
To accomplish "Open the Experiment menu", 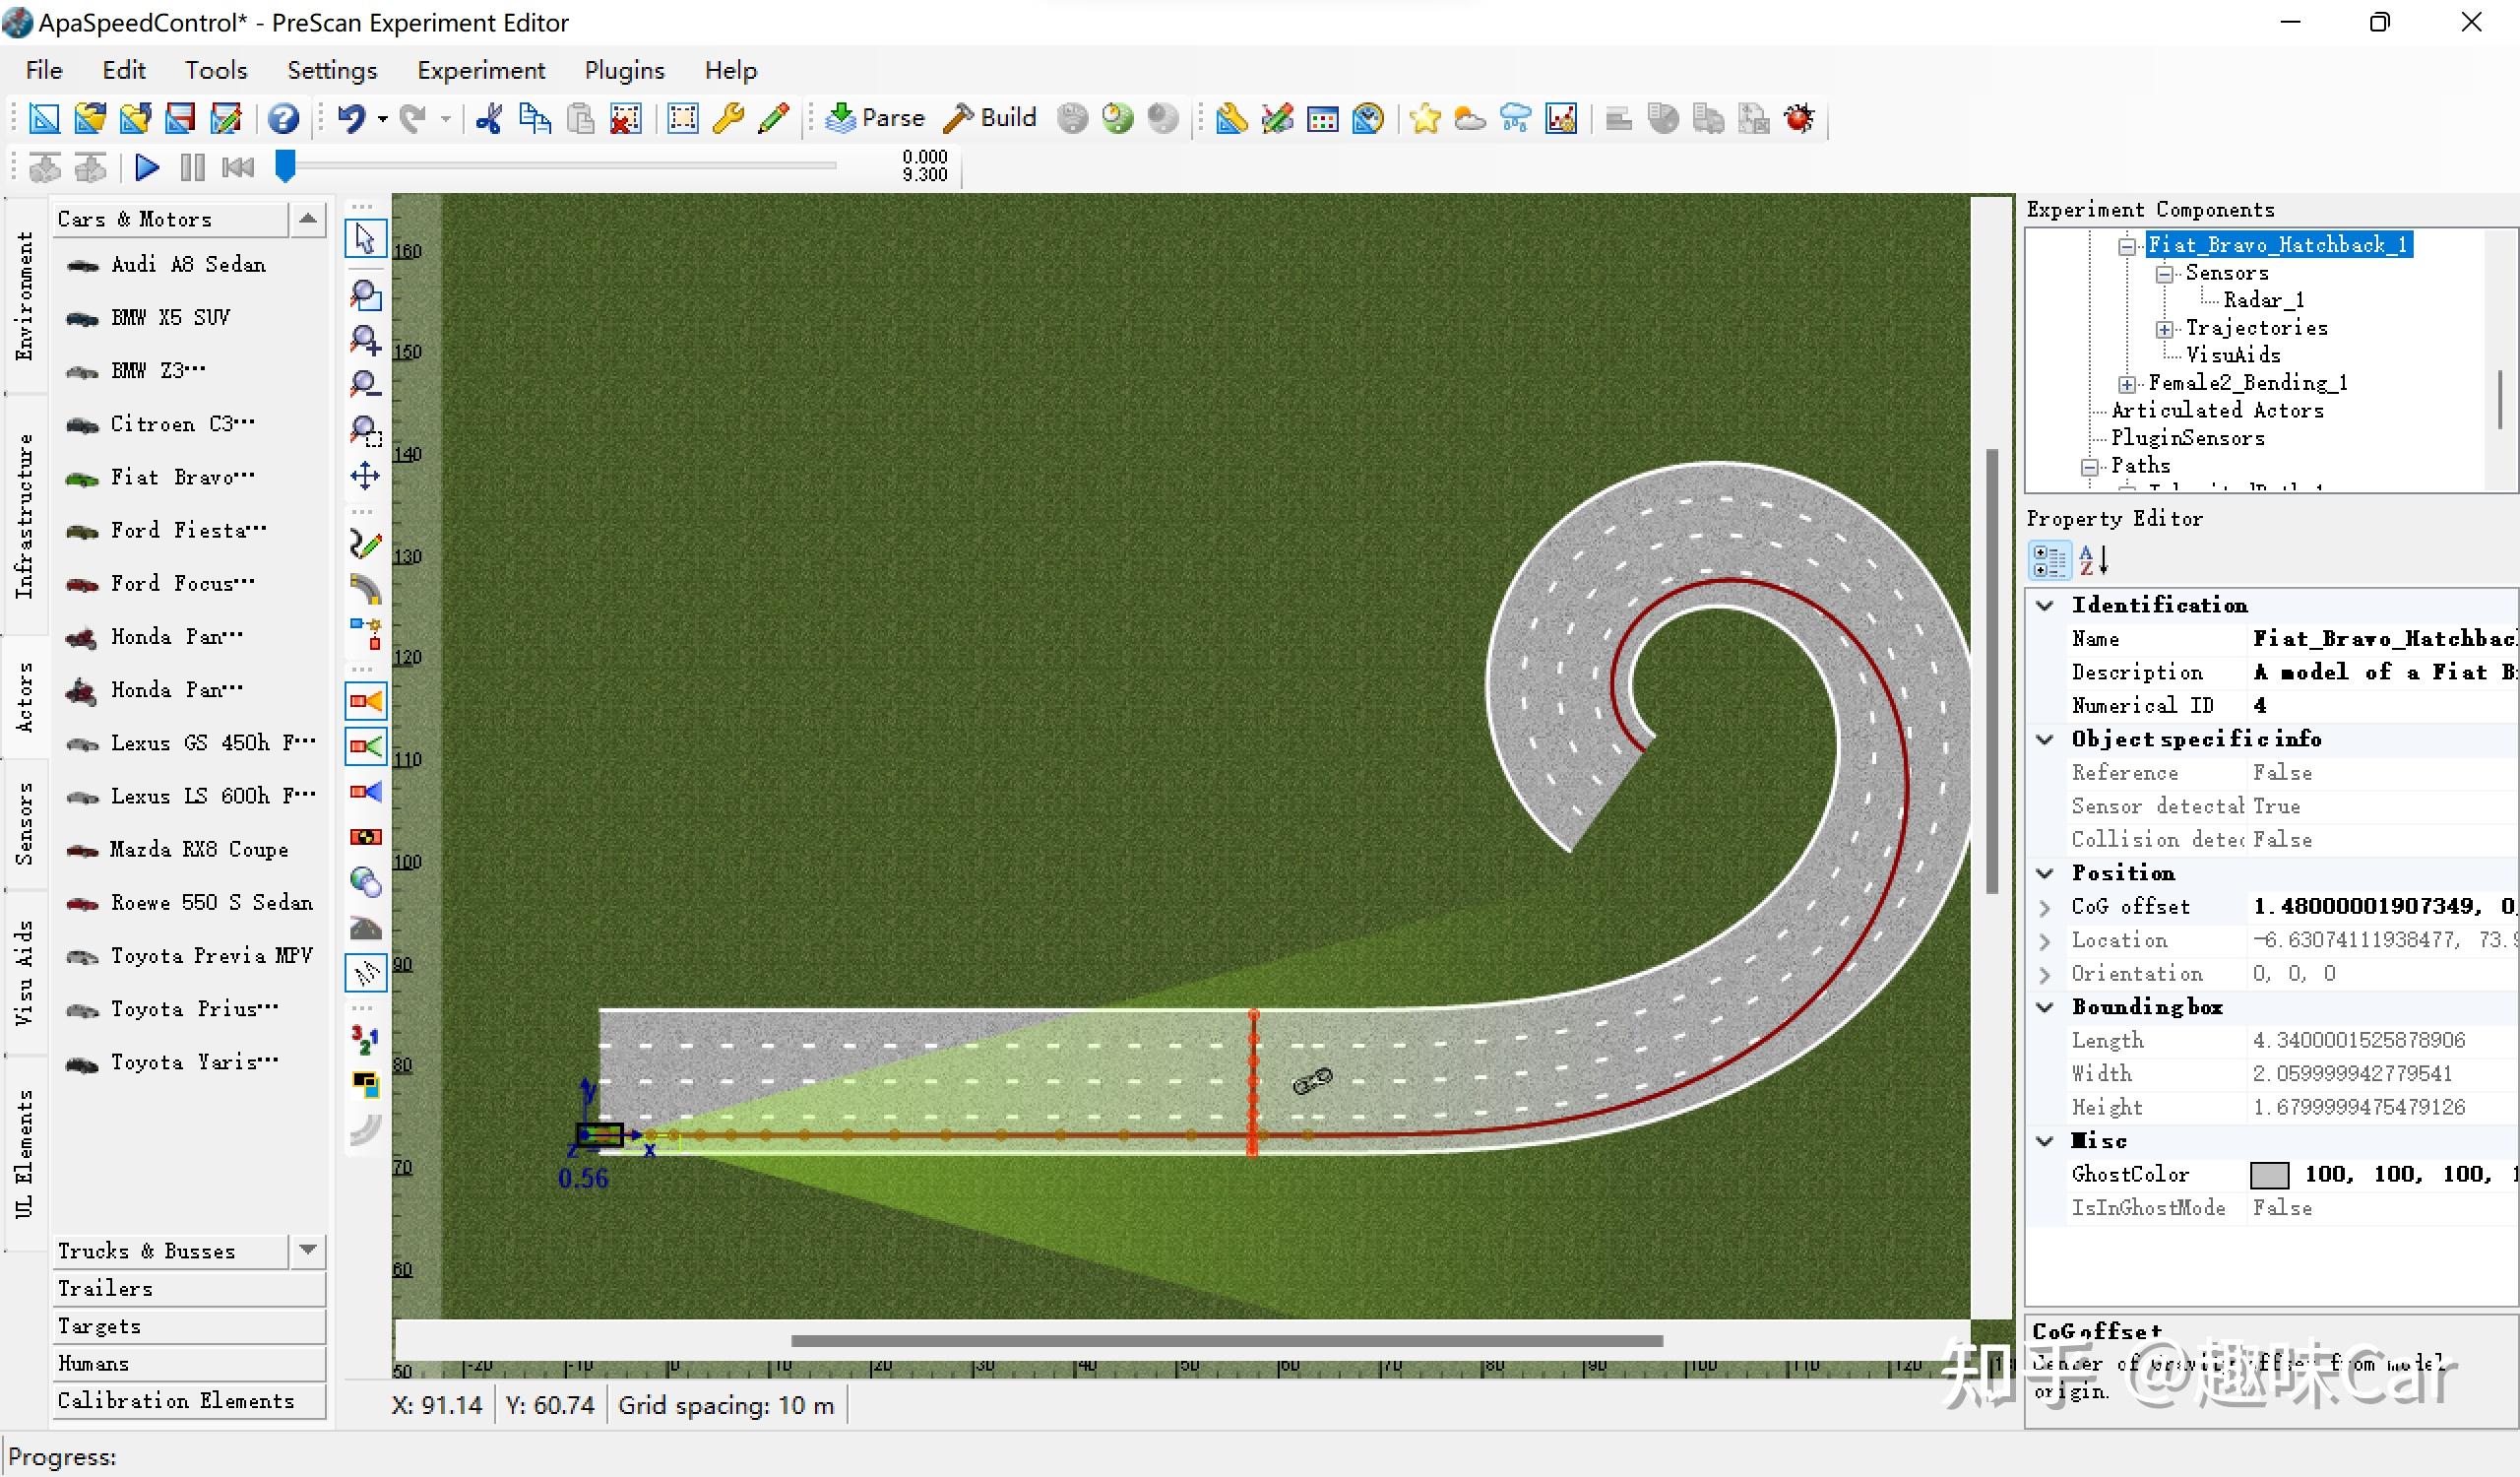I will 480,70.
